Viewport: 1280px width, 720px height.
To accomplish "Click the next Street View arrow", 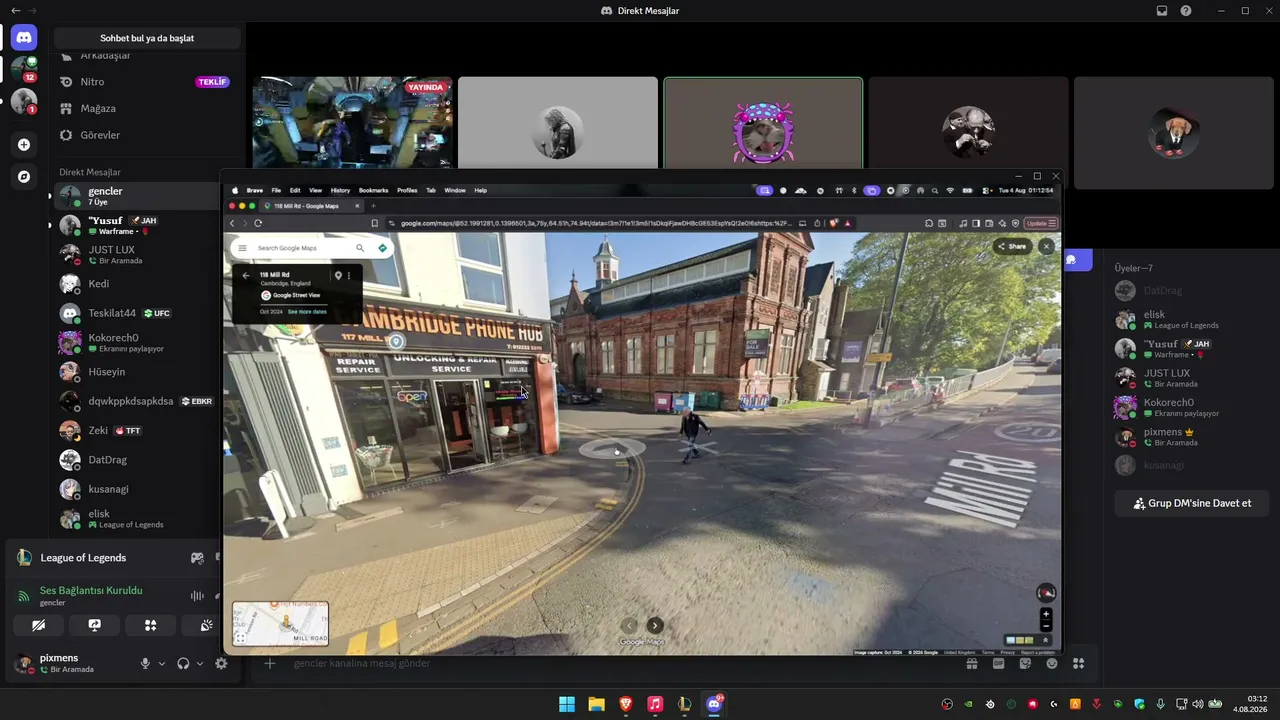I will 655,626.
